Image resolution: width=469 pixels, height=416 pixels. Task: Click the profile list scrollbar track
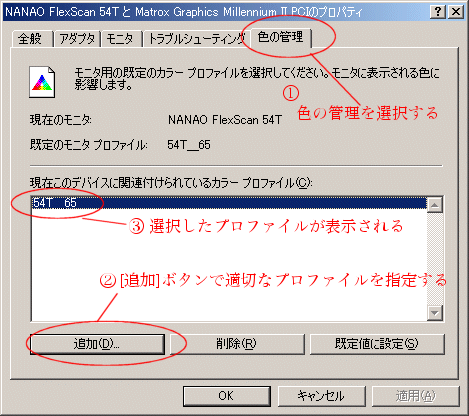[435, 259]
